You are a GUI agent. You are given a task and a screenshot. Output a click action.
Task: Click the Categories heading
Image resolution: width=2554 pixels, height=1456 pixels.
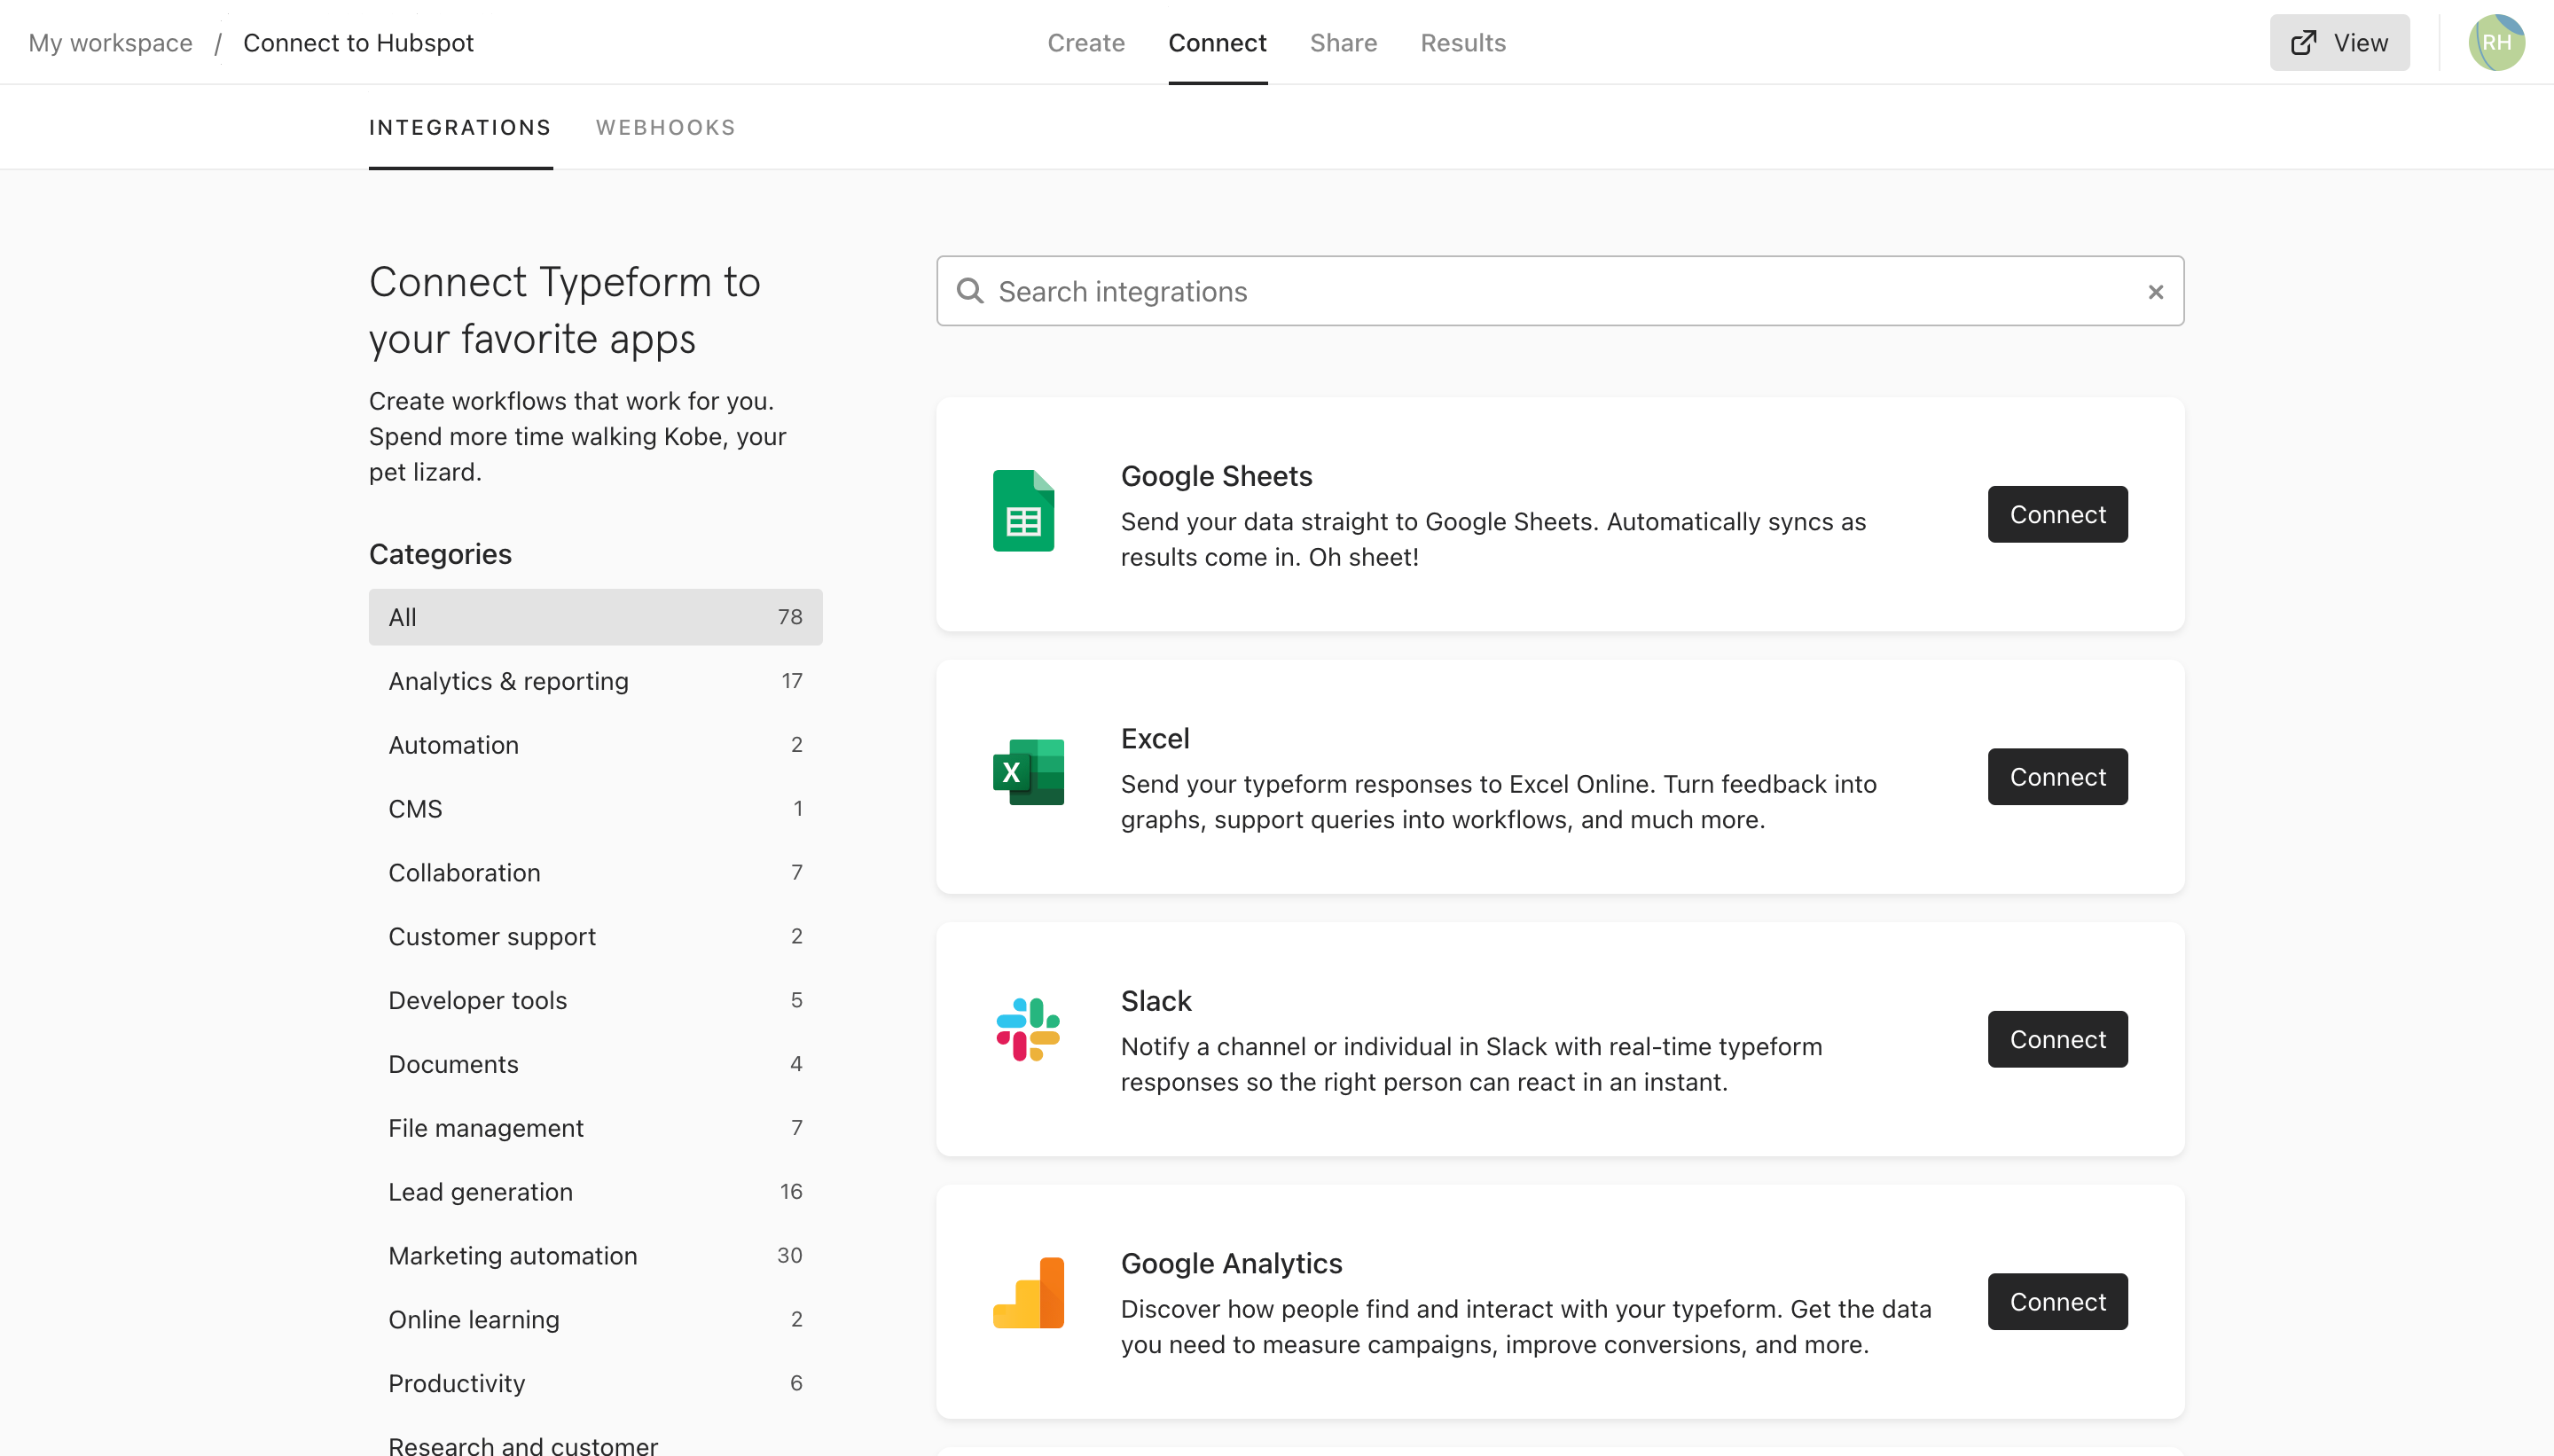[x=440, y=554]
